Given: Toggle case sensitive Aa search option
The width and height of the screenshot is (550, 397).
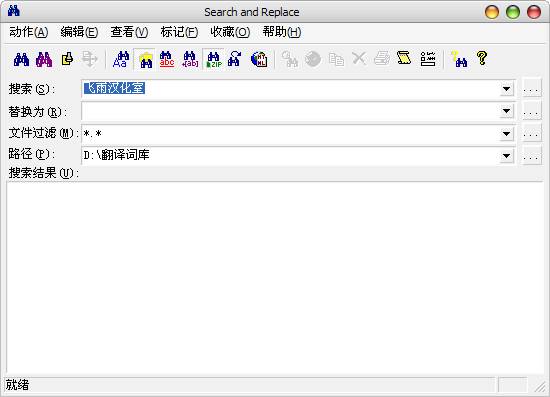Looking at the screenshot, I should [121, 59].
